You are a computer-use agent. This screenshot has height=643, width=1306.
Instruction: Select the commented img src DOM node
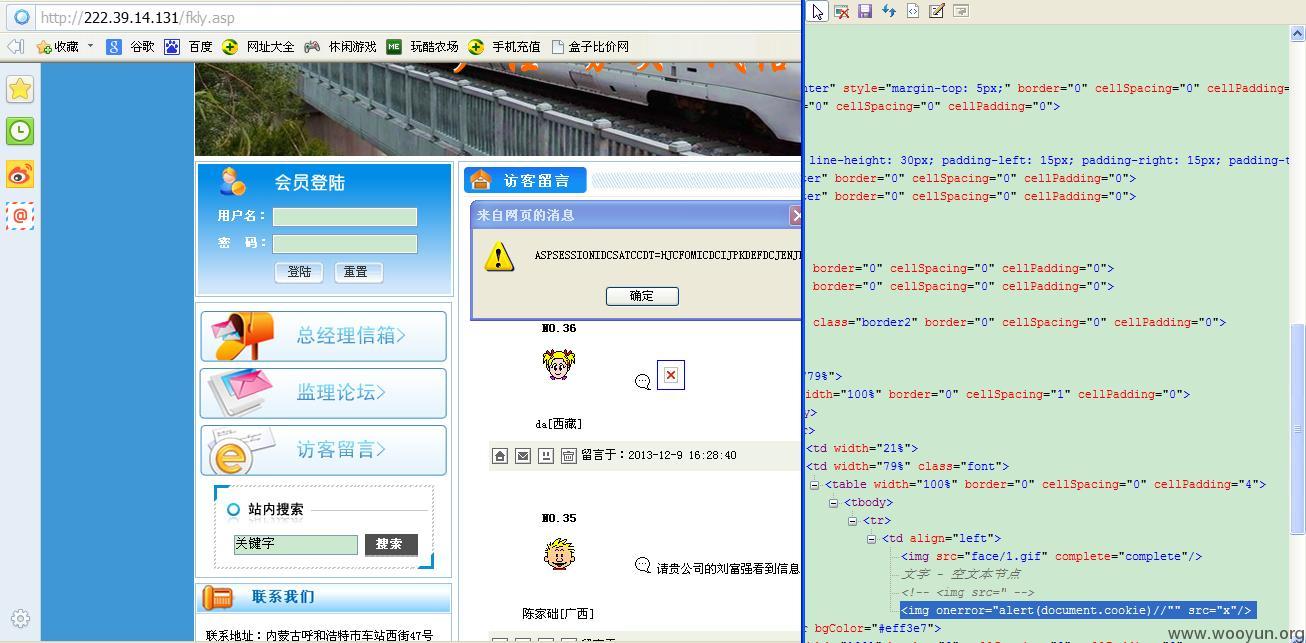967,593
